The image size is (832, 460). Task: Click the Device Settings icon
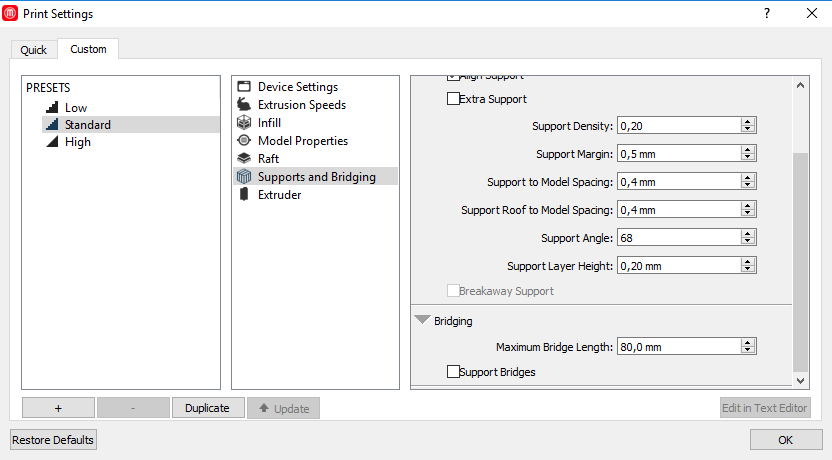243,87
